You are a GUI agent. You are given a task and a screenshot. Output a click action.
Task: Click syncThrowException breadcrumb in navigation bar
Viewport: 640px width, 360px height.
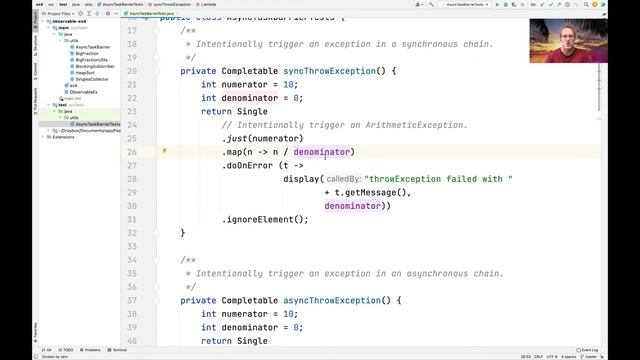(x=169, y=4)
